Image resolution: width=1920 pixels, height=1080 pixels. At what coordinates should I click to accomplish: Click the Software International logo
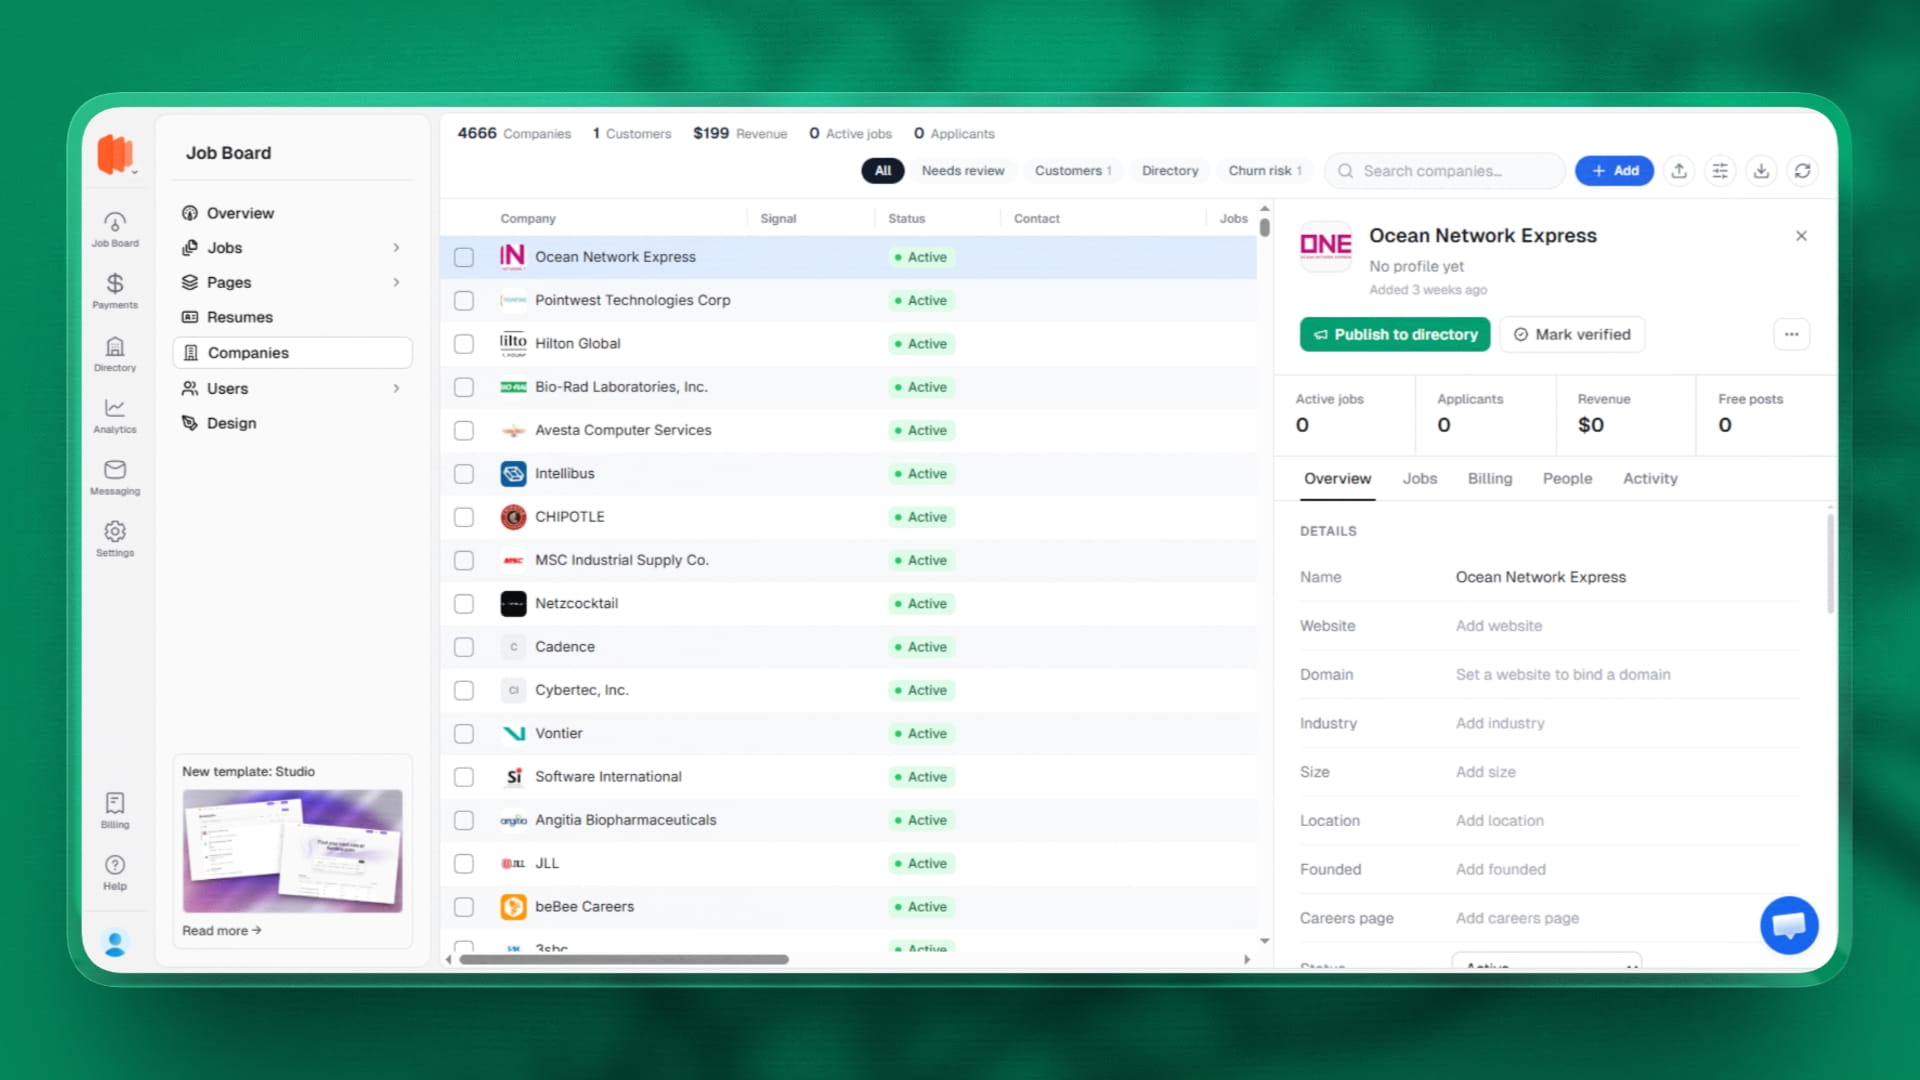pos(513,777)
